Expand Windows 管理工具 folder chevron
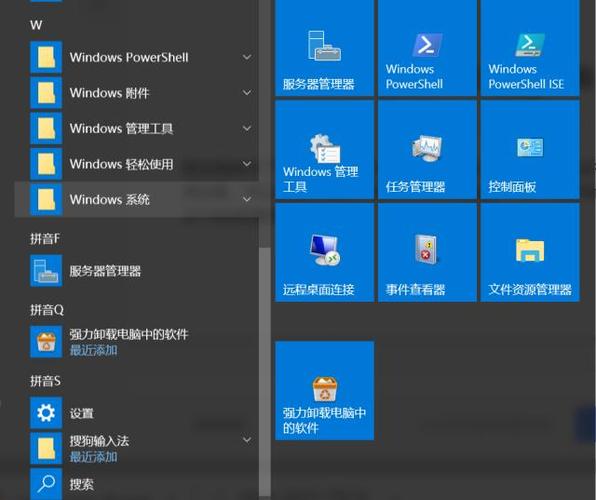 pyautogui.click(x=247, y=129)
